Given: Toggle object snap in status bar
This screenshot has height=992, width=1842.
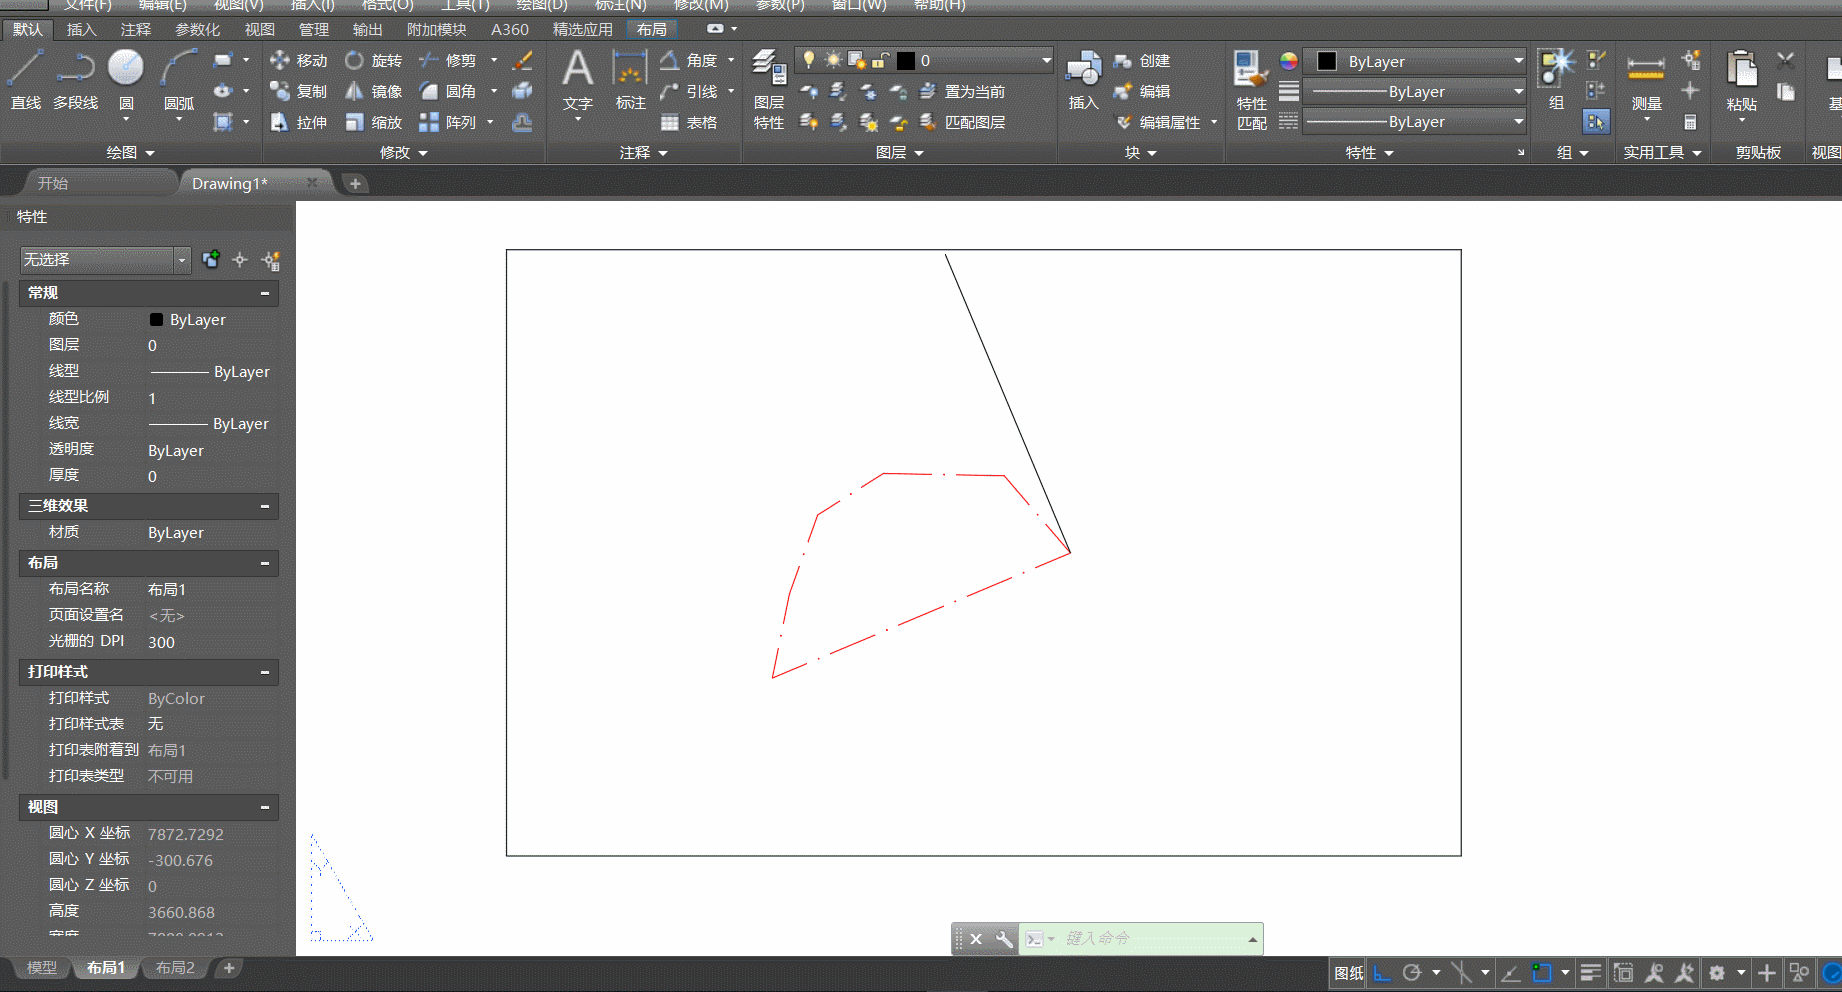Looking at the screenshot, I should tap(1542, 973).
